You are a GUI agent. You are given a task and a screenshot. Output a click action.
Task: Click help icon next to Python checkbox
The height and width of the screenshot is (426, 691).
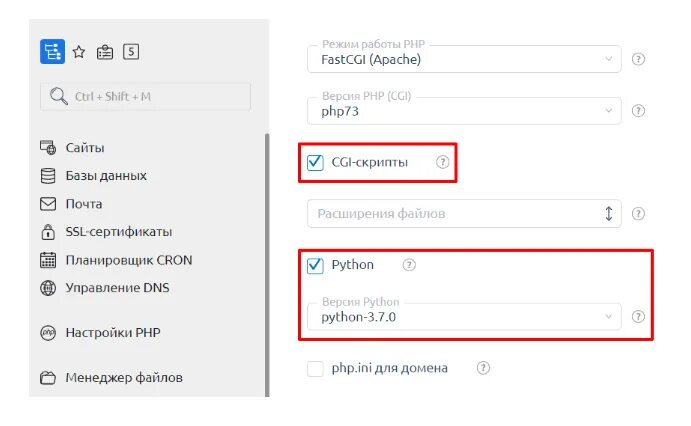(408, 265)
